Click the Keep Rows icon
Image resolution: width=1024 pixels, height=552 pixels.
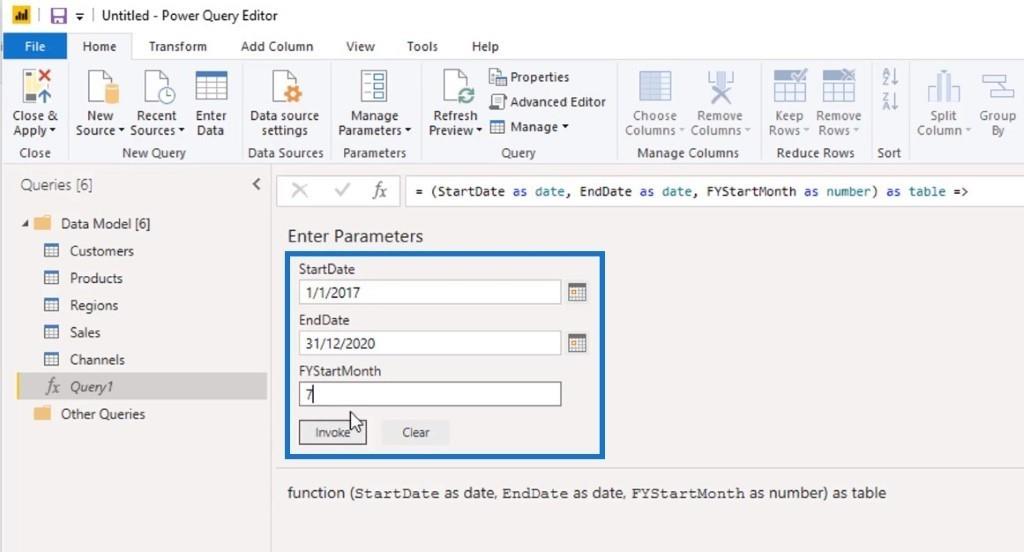tap(790, 86)
